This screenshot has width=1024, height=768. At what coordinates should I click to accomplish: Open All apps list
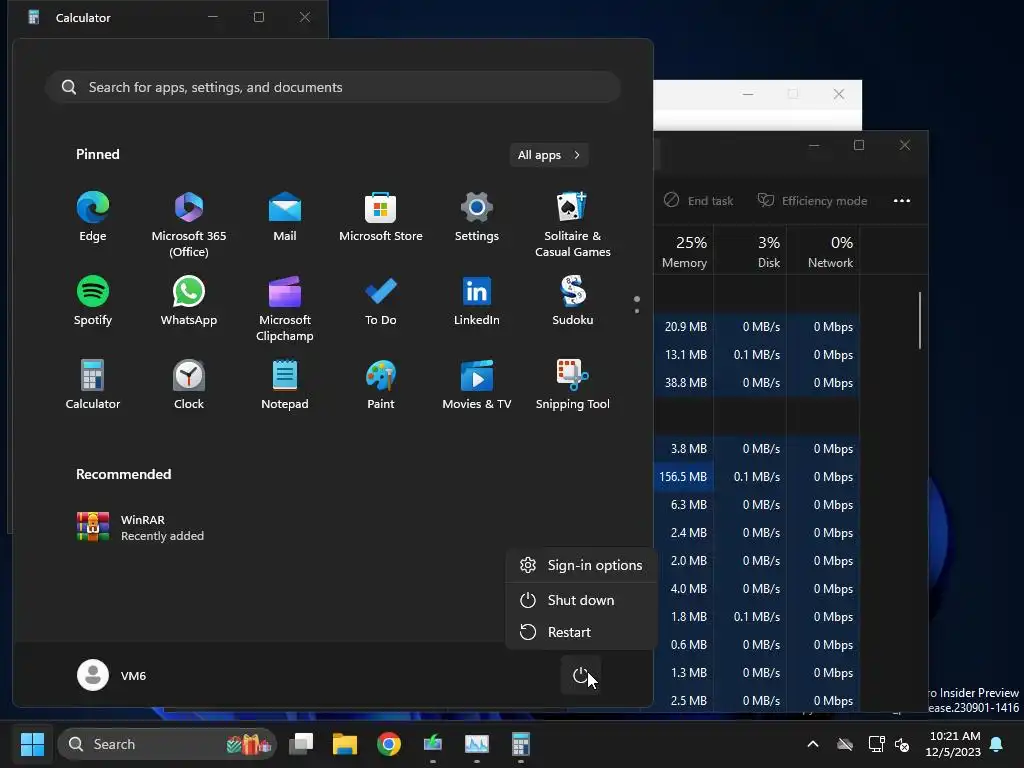point(549,155)
